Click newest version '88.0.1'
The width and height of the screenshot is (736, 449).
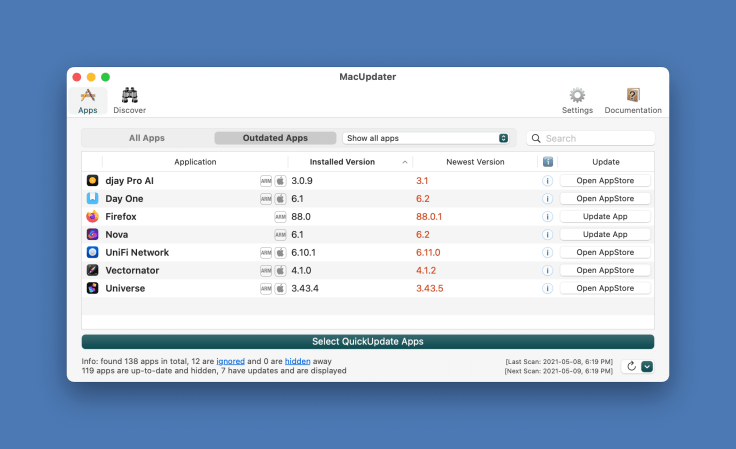tap(429, 216)
